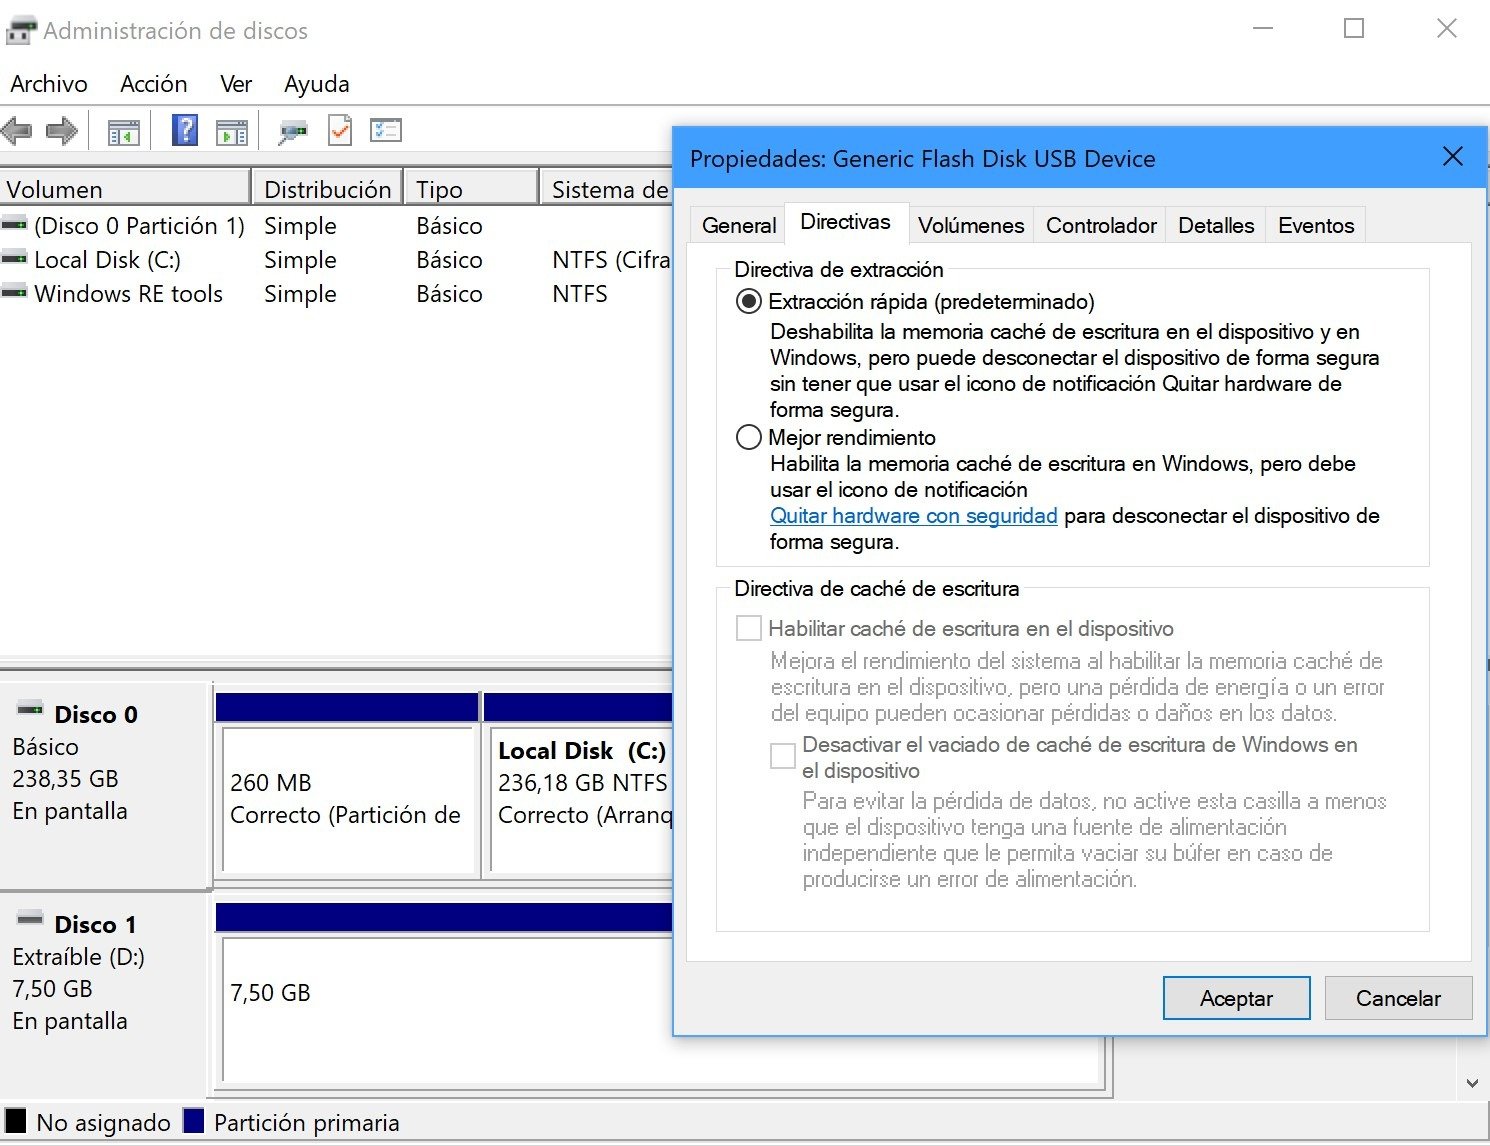Select Extracción rápida (predeterminado) option
This screenshot has height=1146, width=1490.
coord(747,300)
